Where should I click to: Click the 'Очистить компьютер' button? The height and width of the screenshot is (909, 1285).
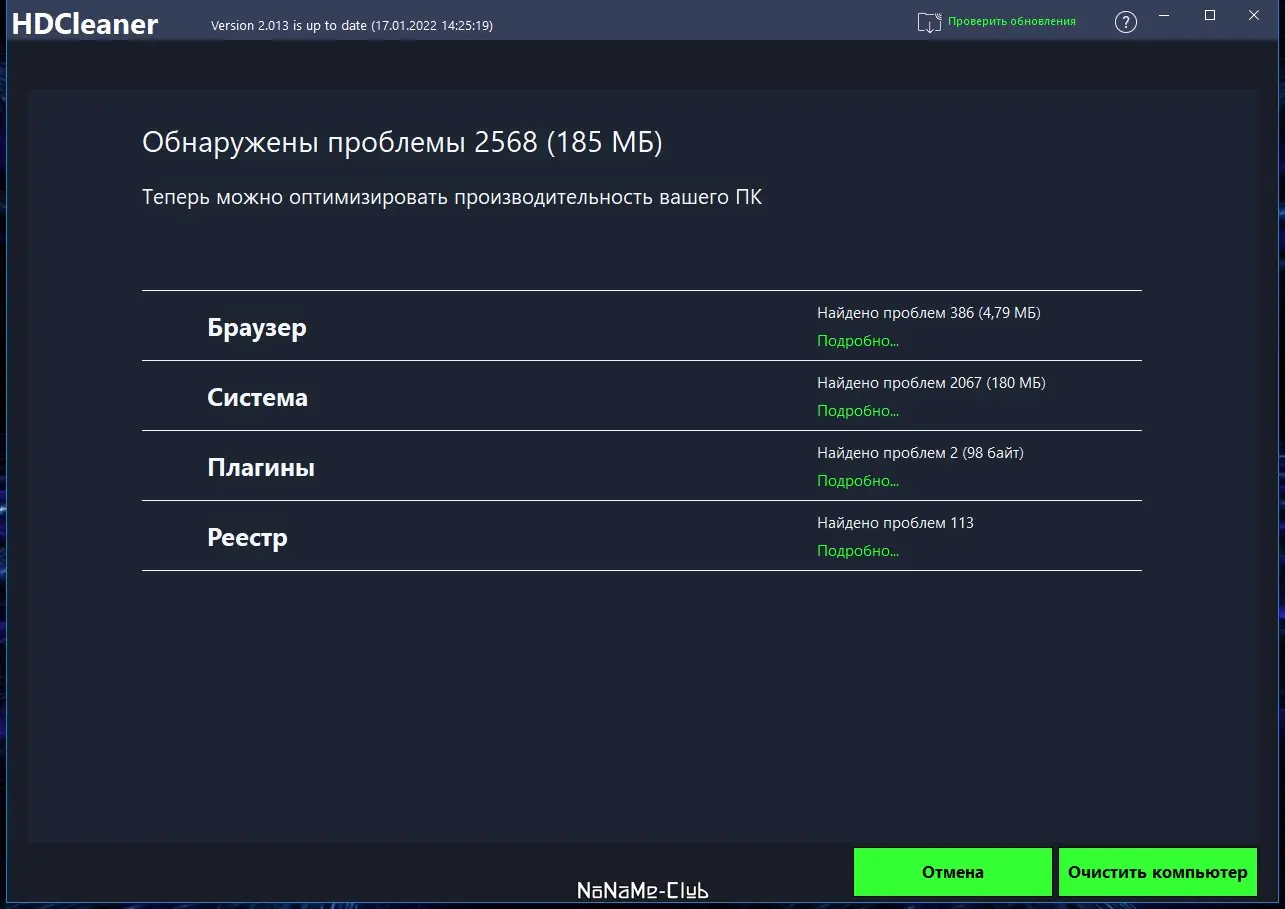(x=1158, y=872)
